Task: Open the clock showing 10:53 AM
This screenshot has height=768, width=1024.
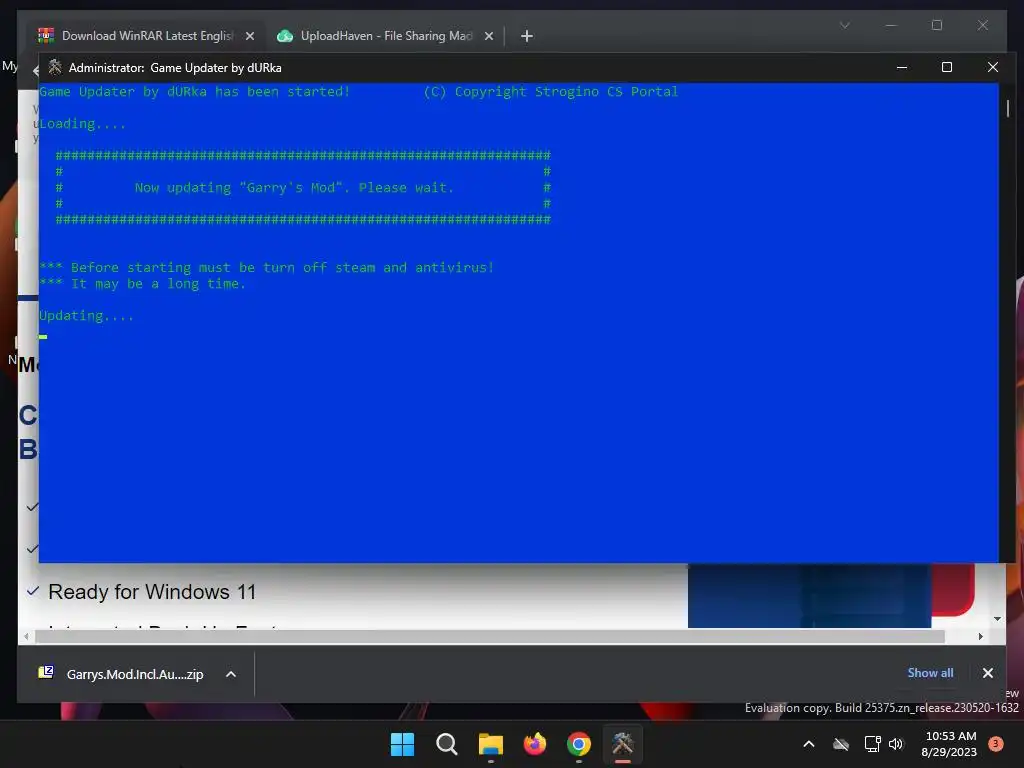Action: [x=950, y=744]
